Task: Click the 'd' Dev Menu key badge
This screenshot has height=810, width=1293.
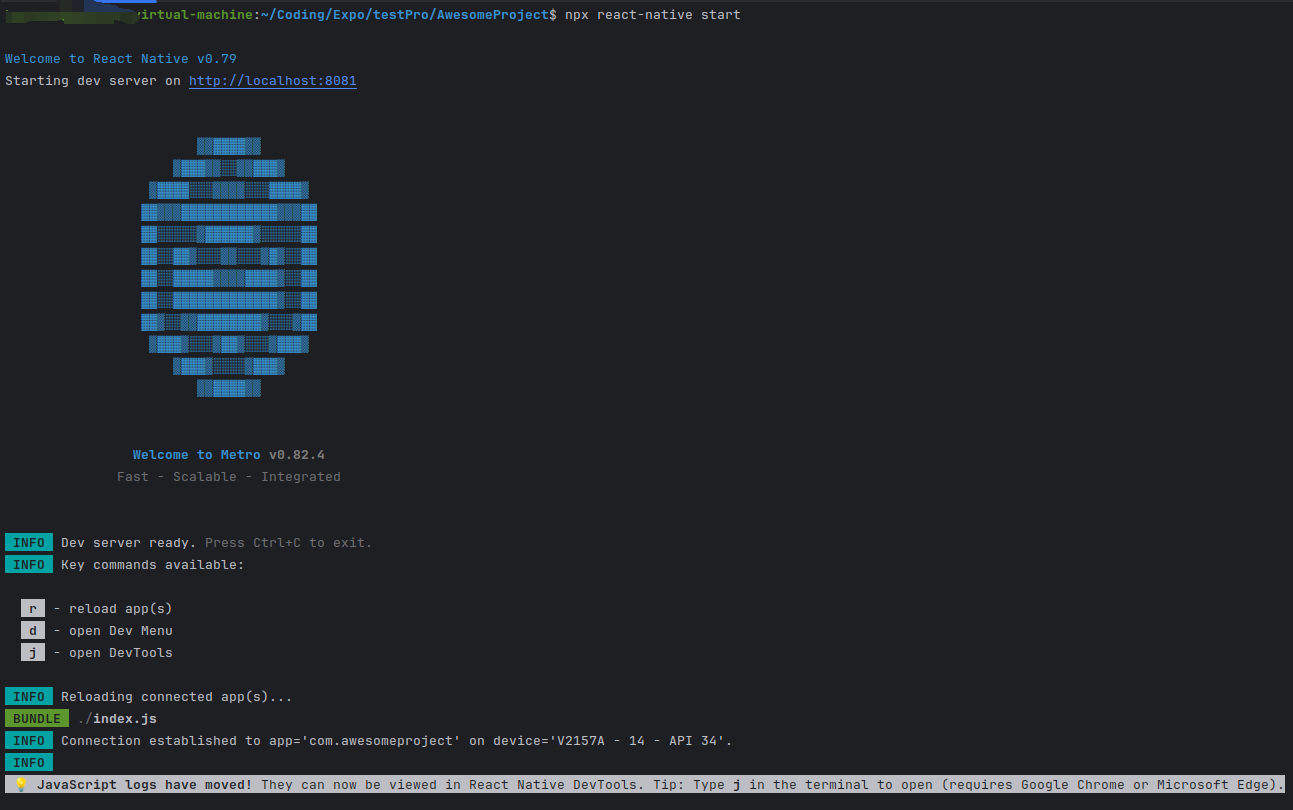Action: 32,630
